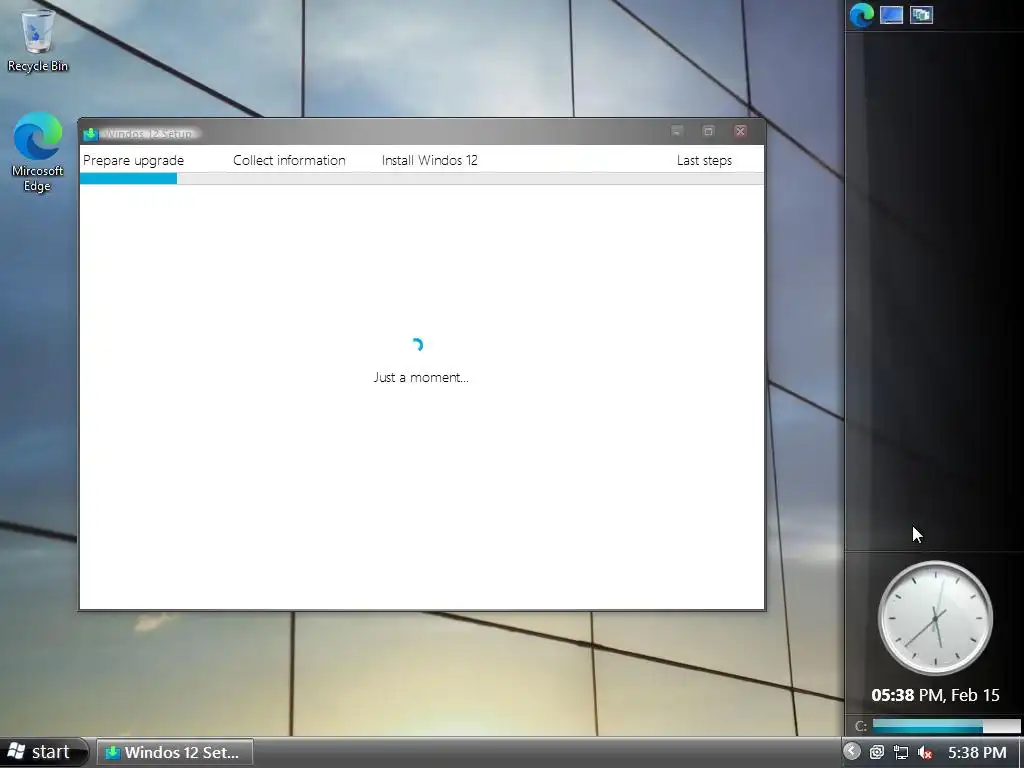Click the Start button
The height and width of the screenshot is (768, 1024).
(x=42, y=752)
